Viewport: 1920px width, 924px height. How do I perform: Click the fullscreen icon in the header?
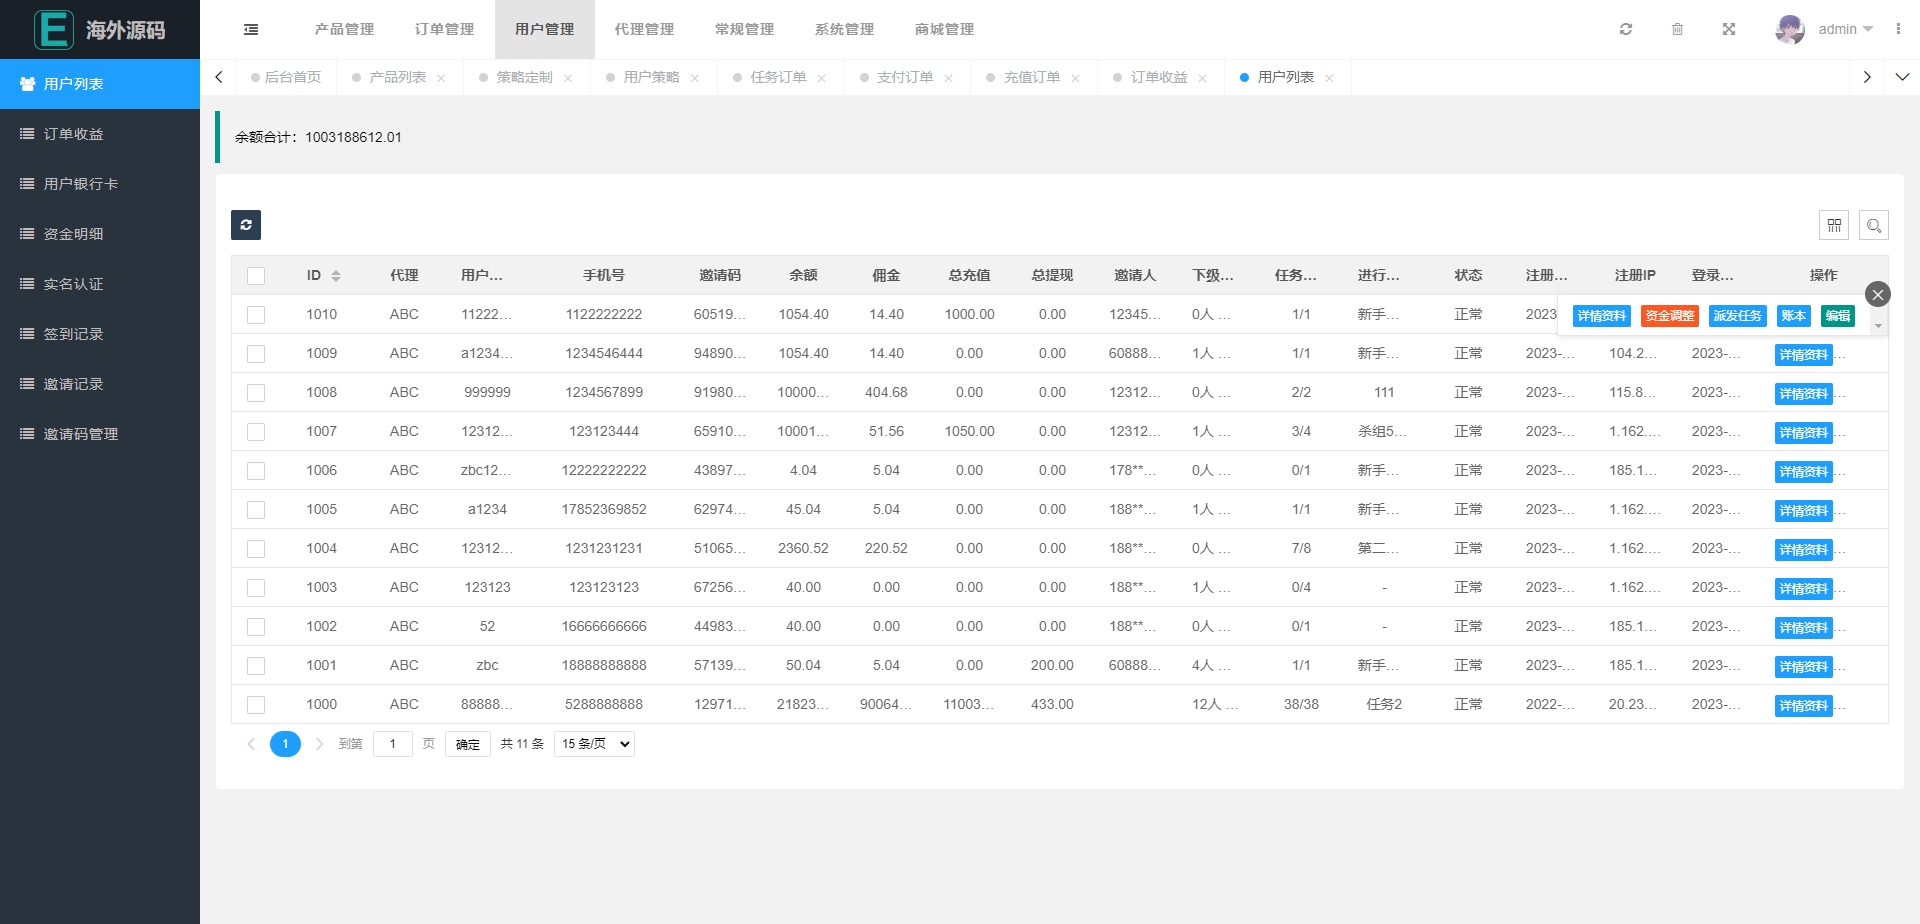click(x=1729, y=29)
